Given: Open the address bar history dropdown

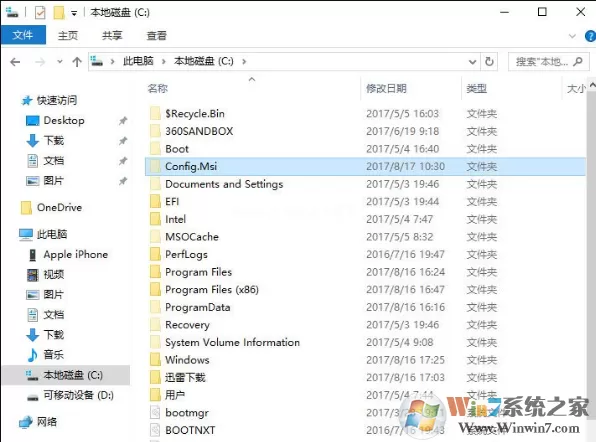Looking at the screenshot, I should [x=472, y=62].
